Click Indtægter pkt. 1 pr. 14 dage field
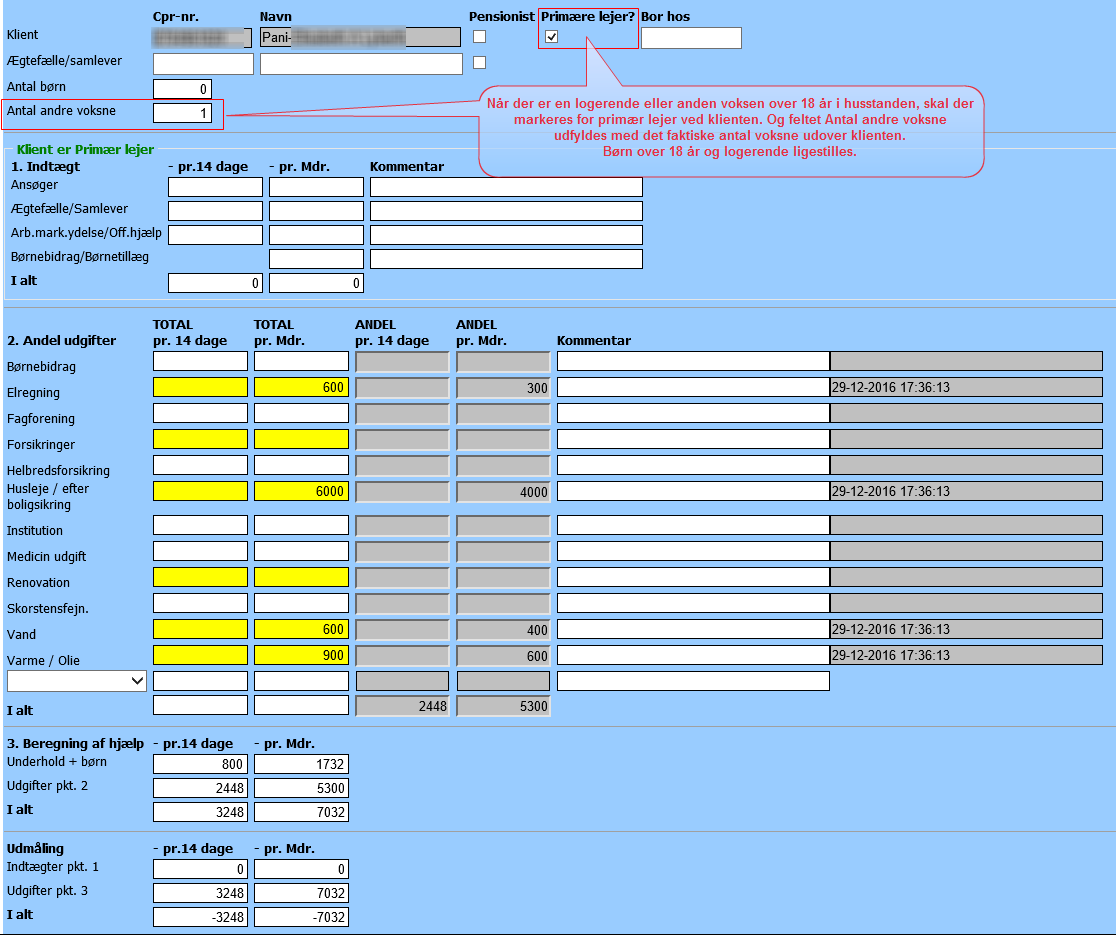Viewport: 1116px width, 935px height. pos(201,870)
